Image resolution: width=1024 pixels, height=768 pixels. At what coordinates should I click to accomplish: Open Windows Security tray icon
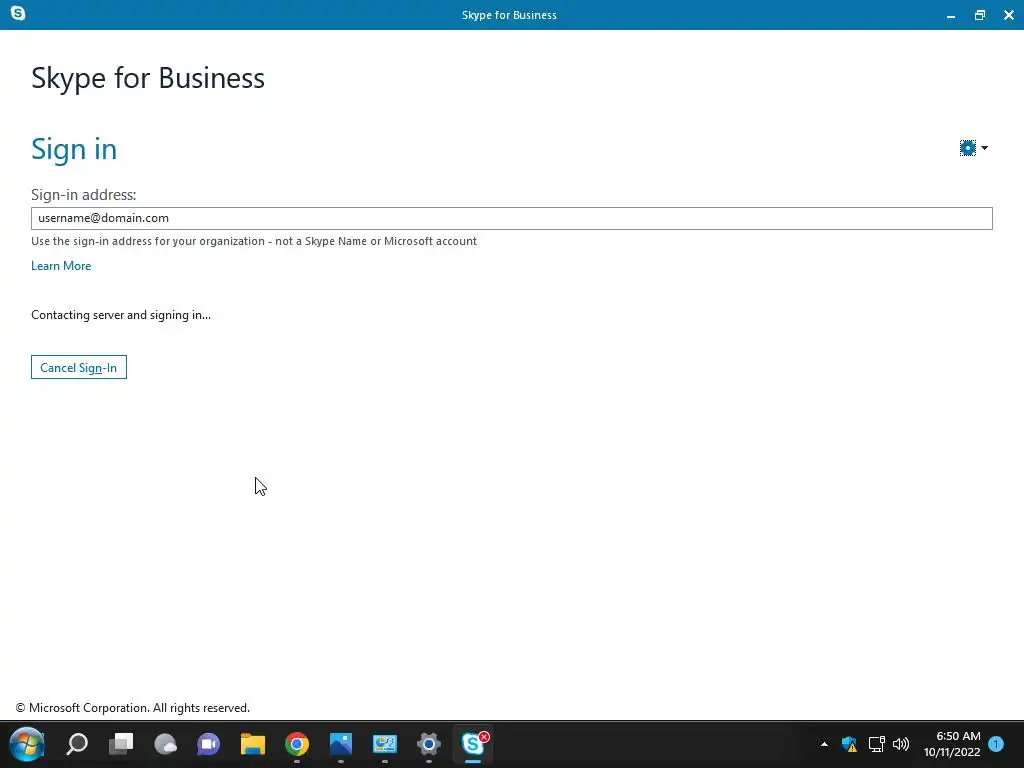coord(849,744)
